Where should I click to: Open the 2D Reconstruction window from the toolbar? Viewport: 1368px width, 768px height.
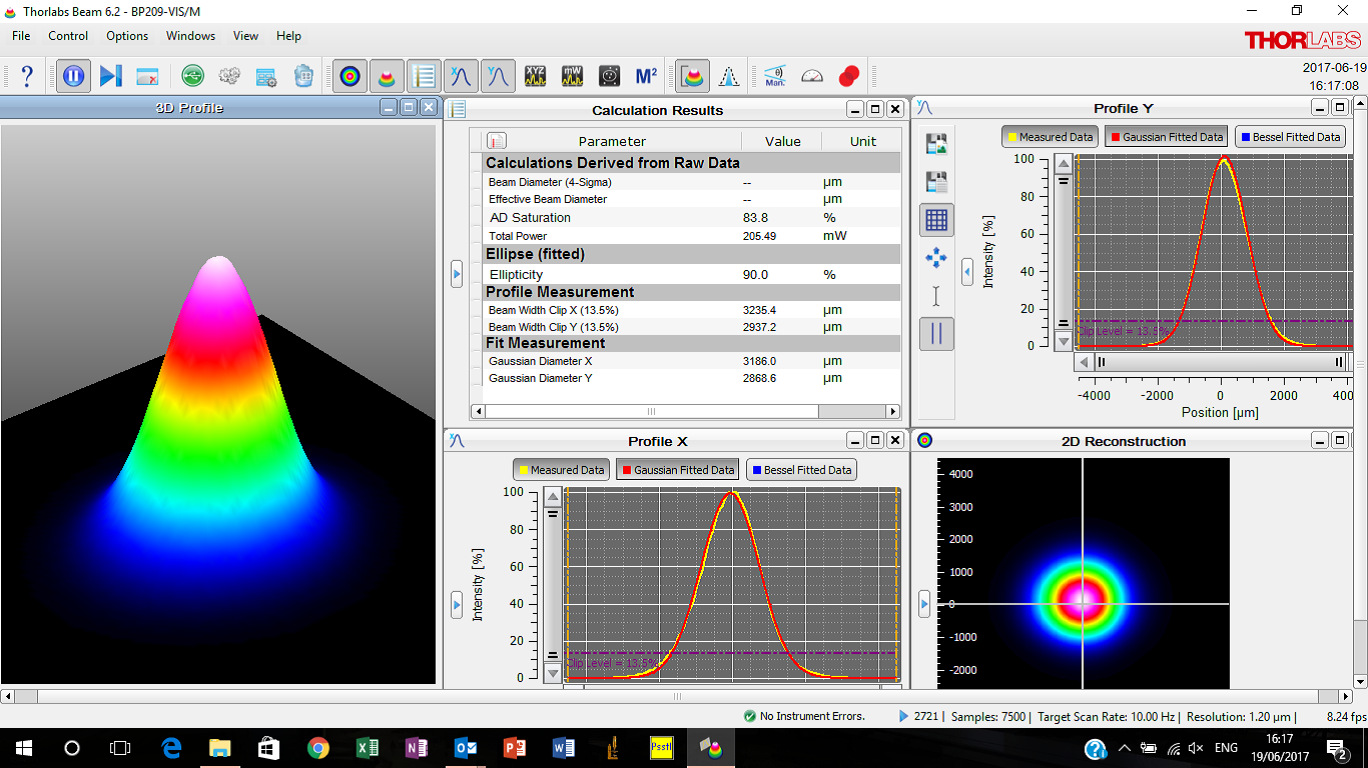pos(349,76)
